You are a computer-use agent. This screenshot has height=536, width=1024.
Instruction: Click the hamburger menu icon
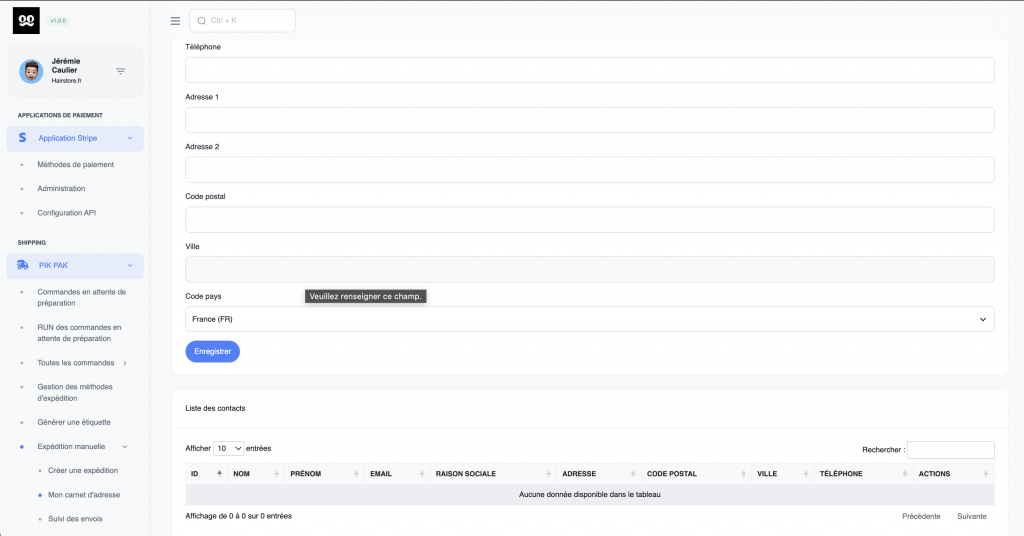pos(175,21)
